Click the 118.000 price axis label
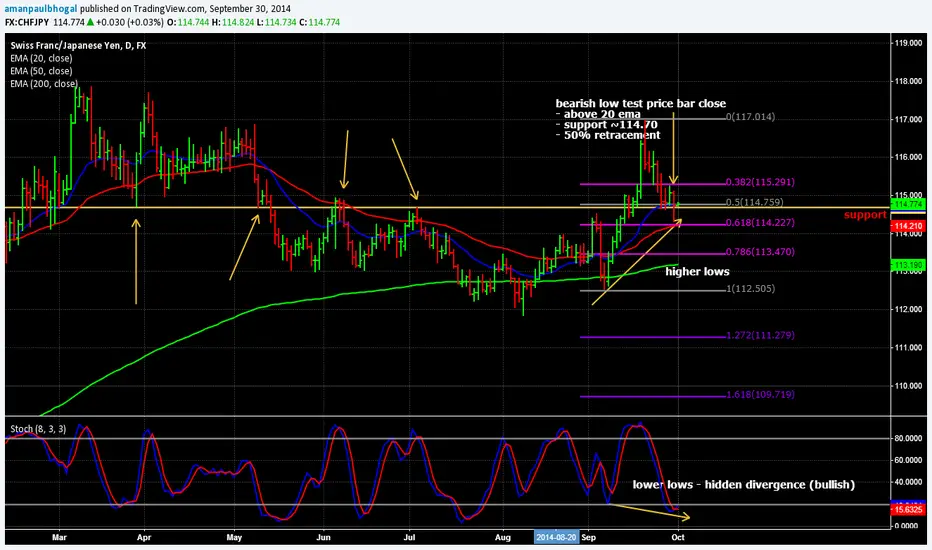The width and height of the screenshot is (932, 550). pos(909,81)
